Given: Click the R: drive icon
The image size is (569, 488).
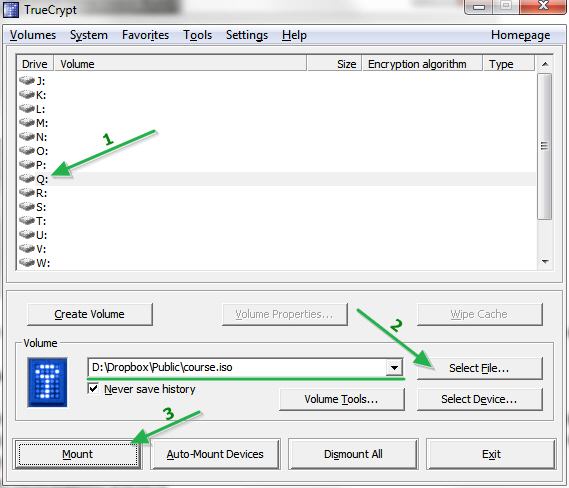Looking at the screenshot, I should [x=27, y=193].
